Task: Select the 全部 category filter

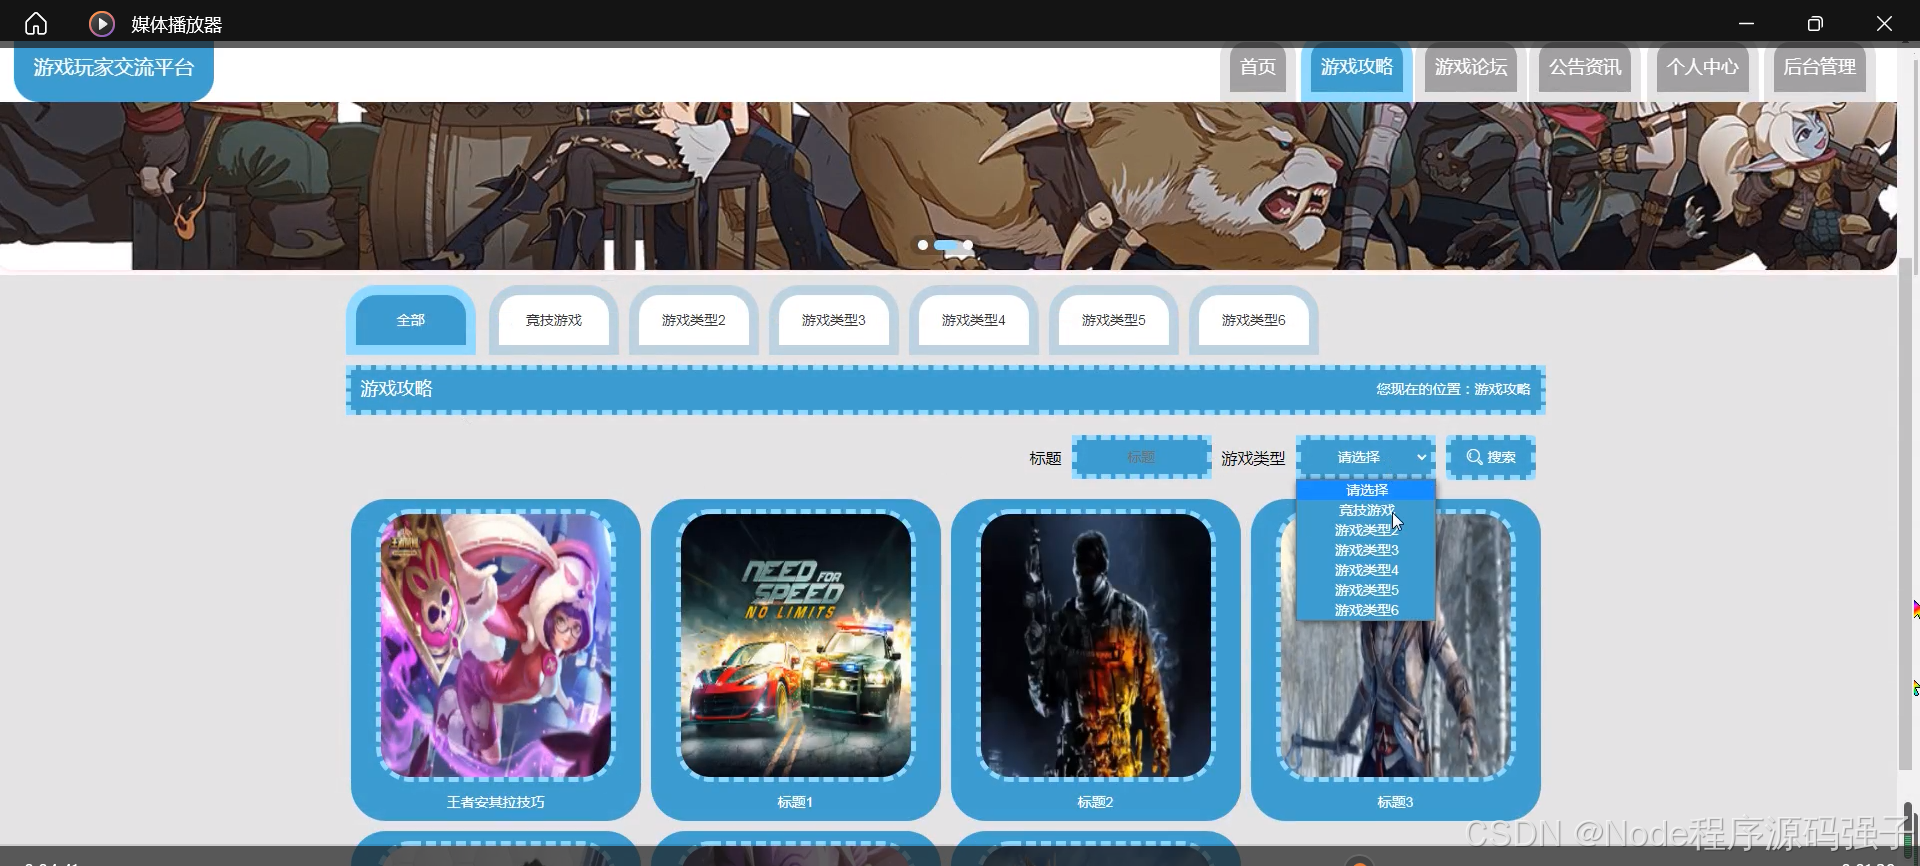Action: pos(411,320)
